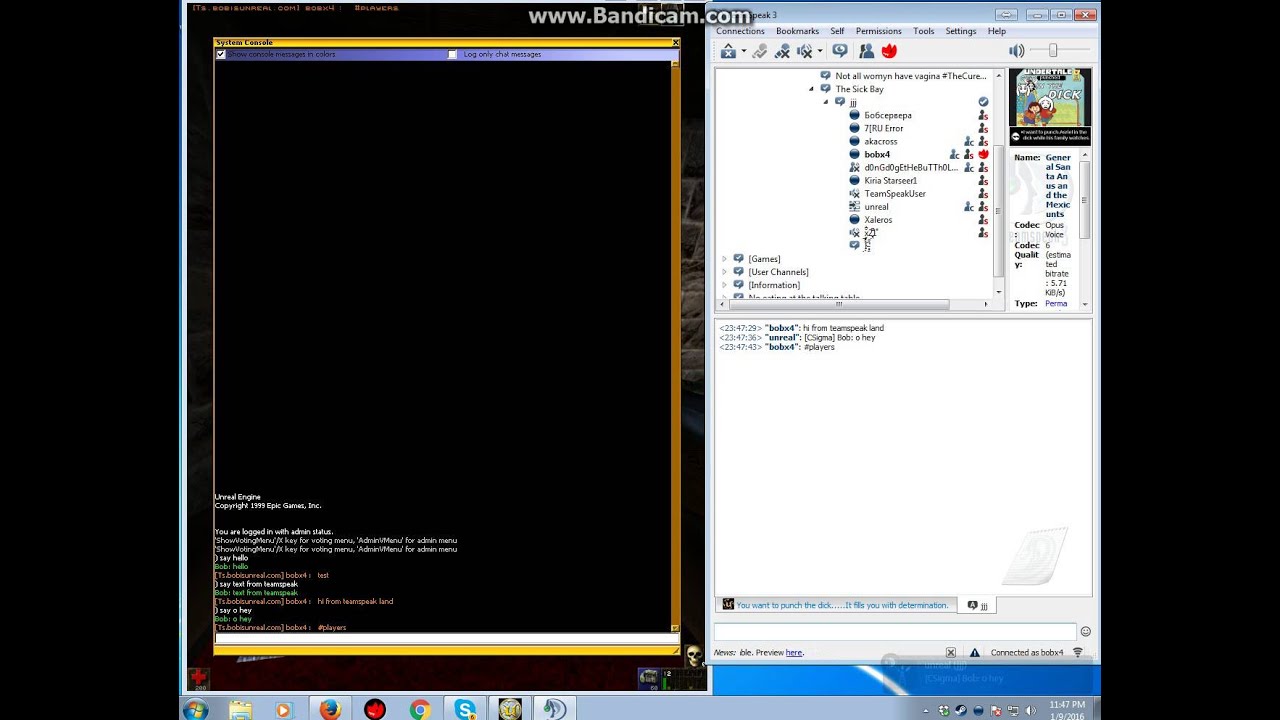Viewport: 1280px width, 720px height.
Task: Open the disconnect button dropdown arrow
Action: [x=743, y=51]
